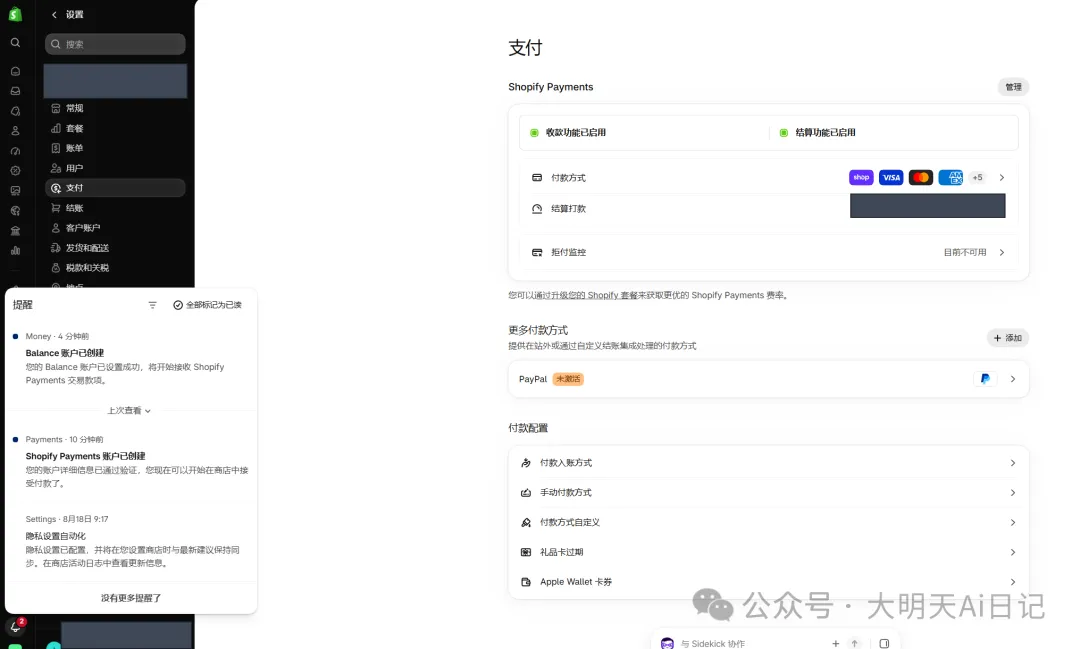Open Analytics bar chart icon in rail
This screenshot has width=1080, height=649.
pyautogui.click(x=15, y=251)
